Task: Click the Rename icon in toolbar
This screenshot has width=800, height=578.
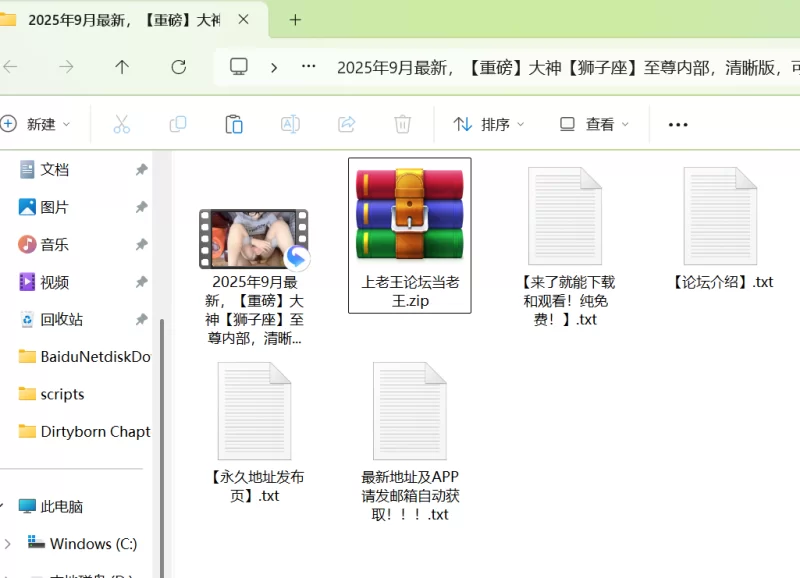Action: coord(290,124)
